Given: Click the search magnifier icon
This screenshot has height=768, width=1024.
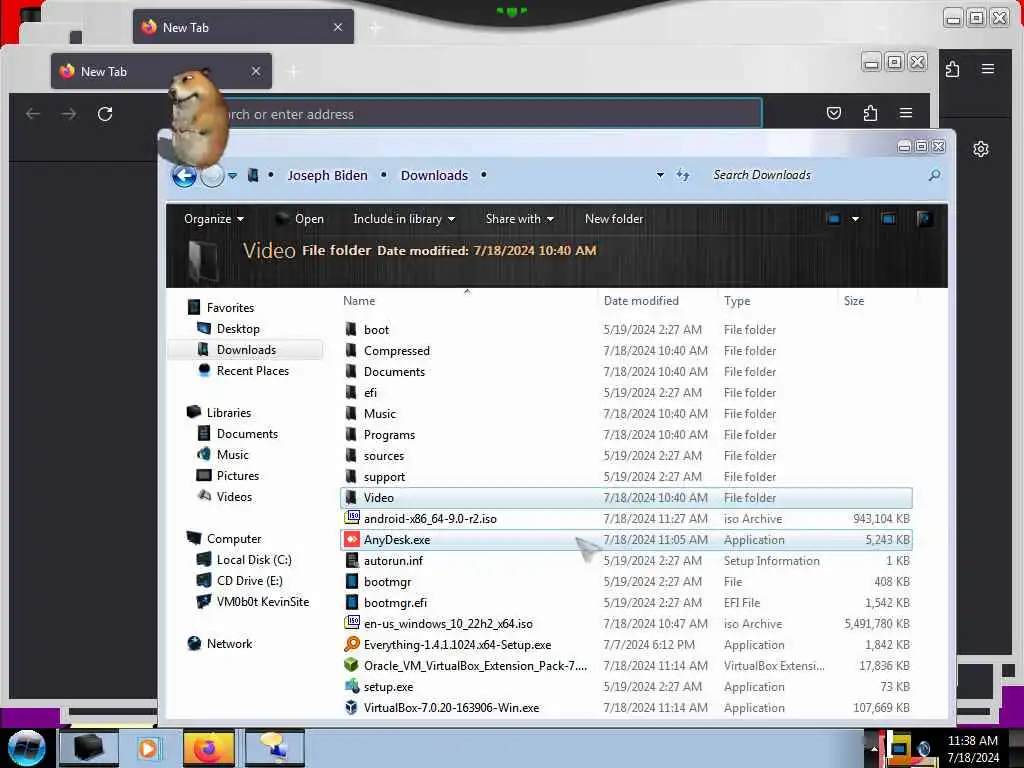Looking at the screenshot, I should 935,175.
